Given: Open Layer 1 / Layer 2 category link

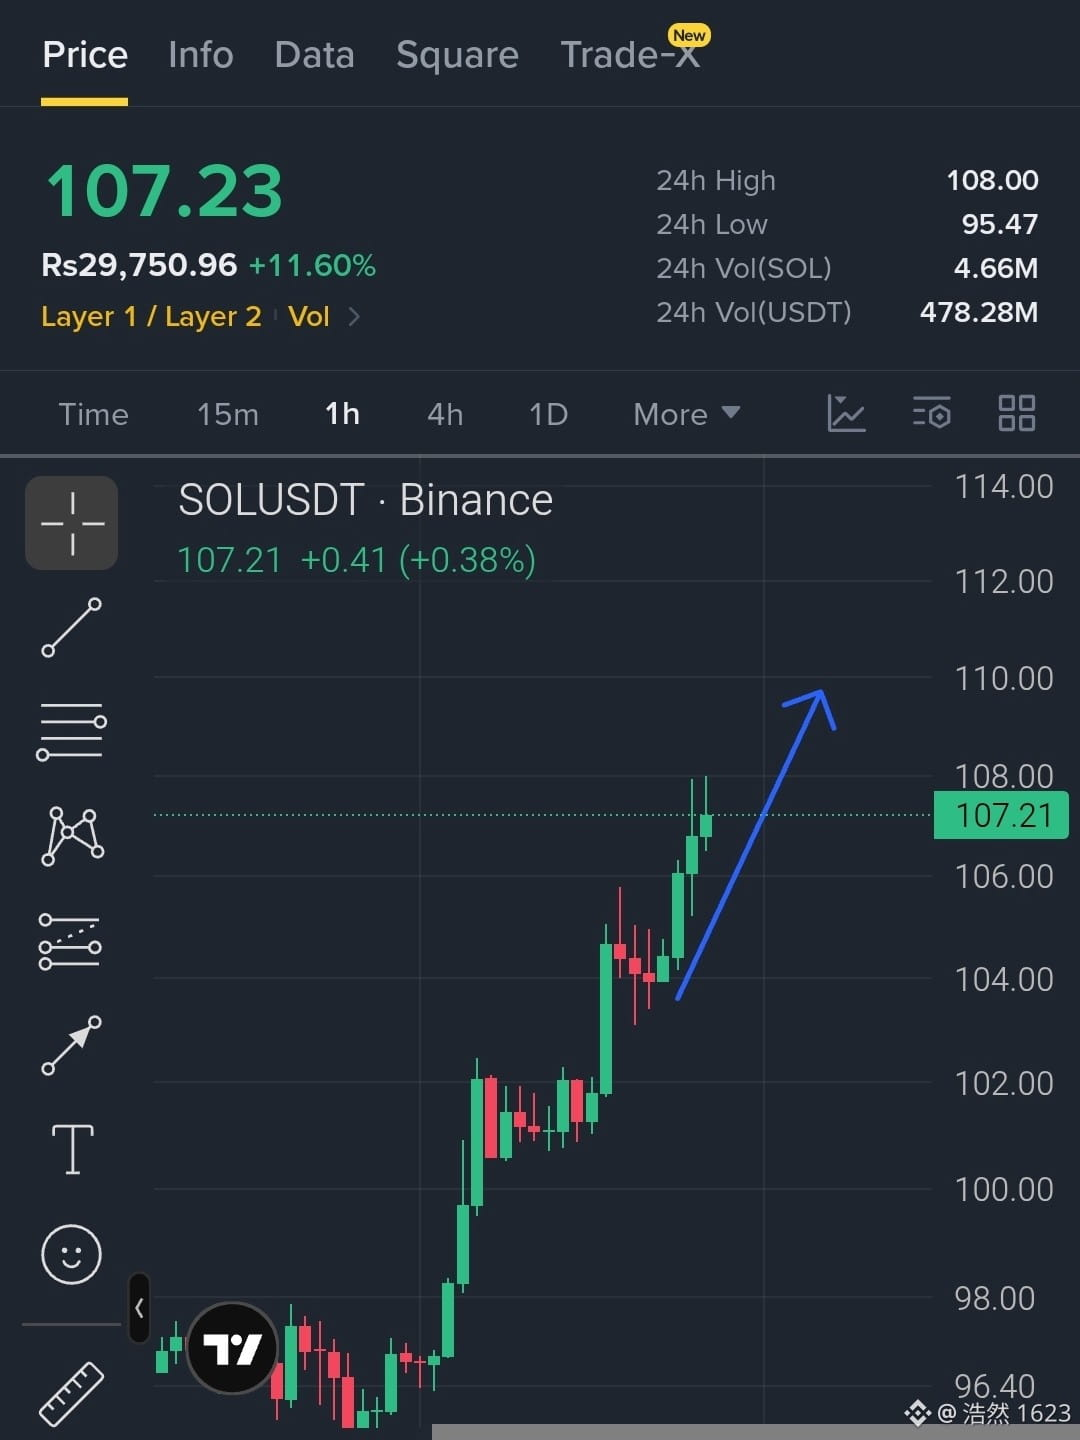Looking at the screenshot, I should 151,317.
